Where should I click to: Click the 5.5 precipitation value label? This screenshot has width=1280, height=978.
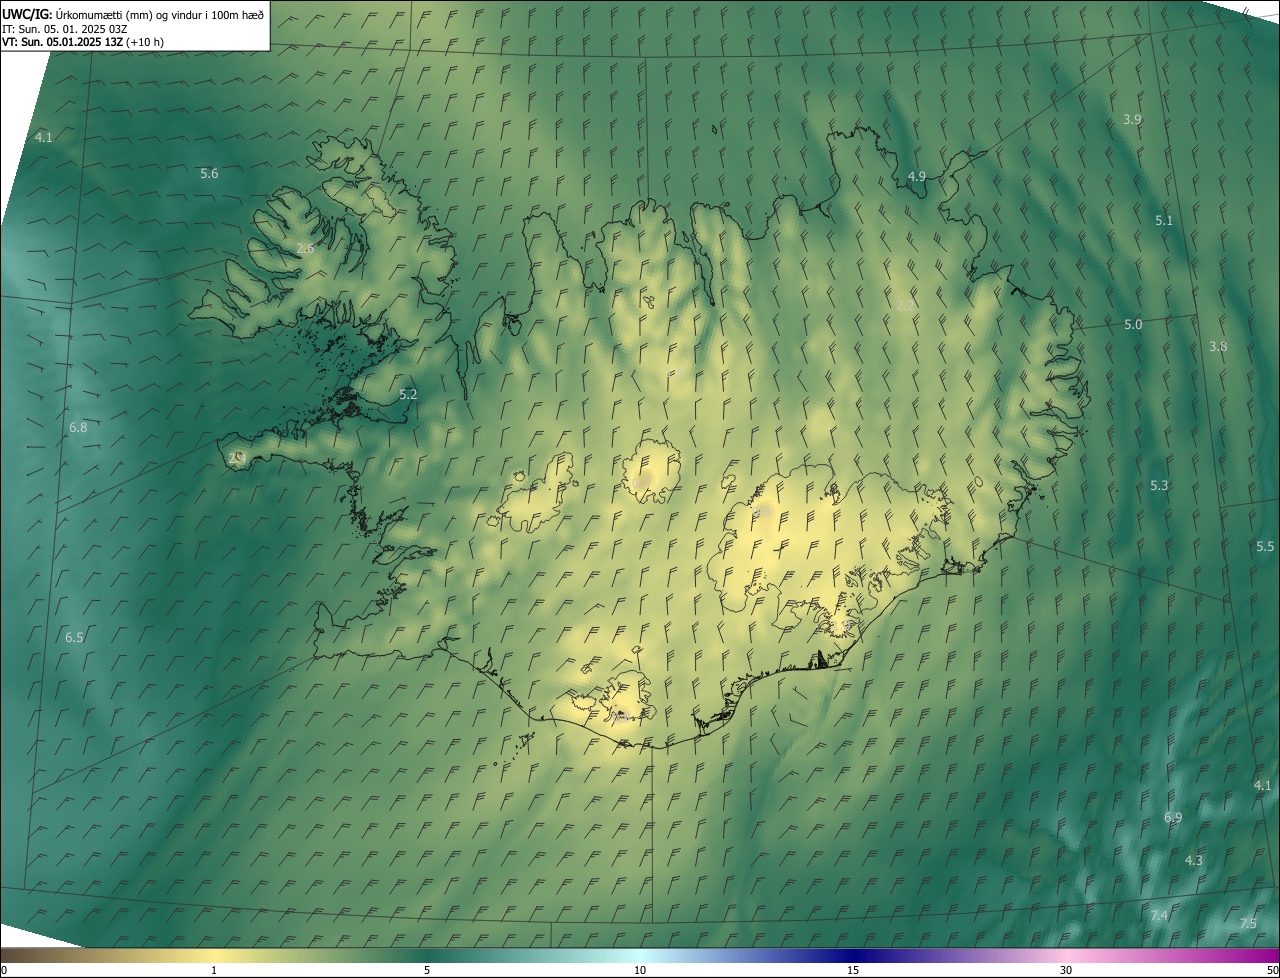[x=1265, y=547]
